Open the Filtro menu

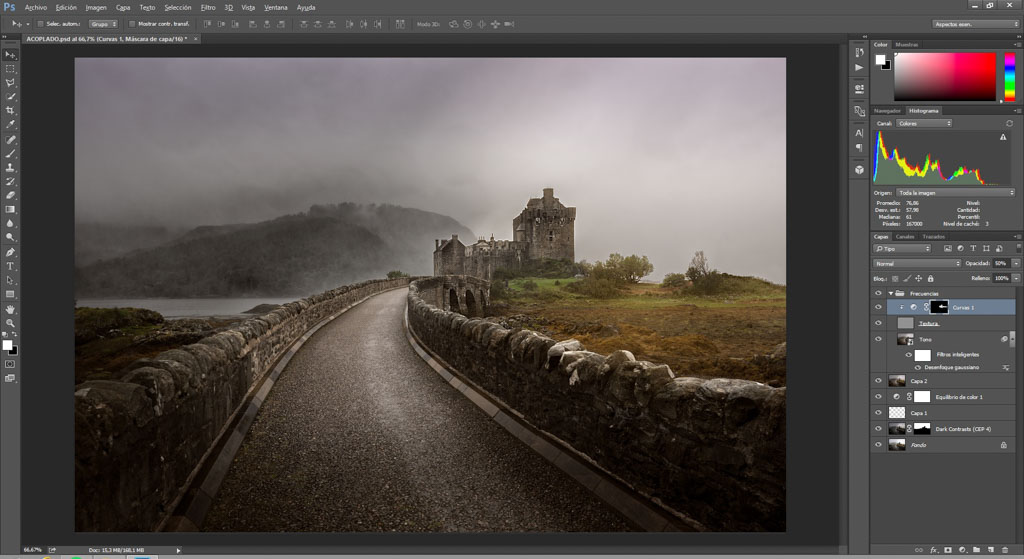click(207, 7)
